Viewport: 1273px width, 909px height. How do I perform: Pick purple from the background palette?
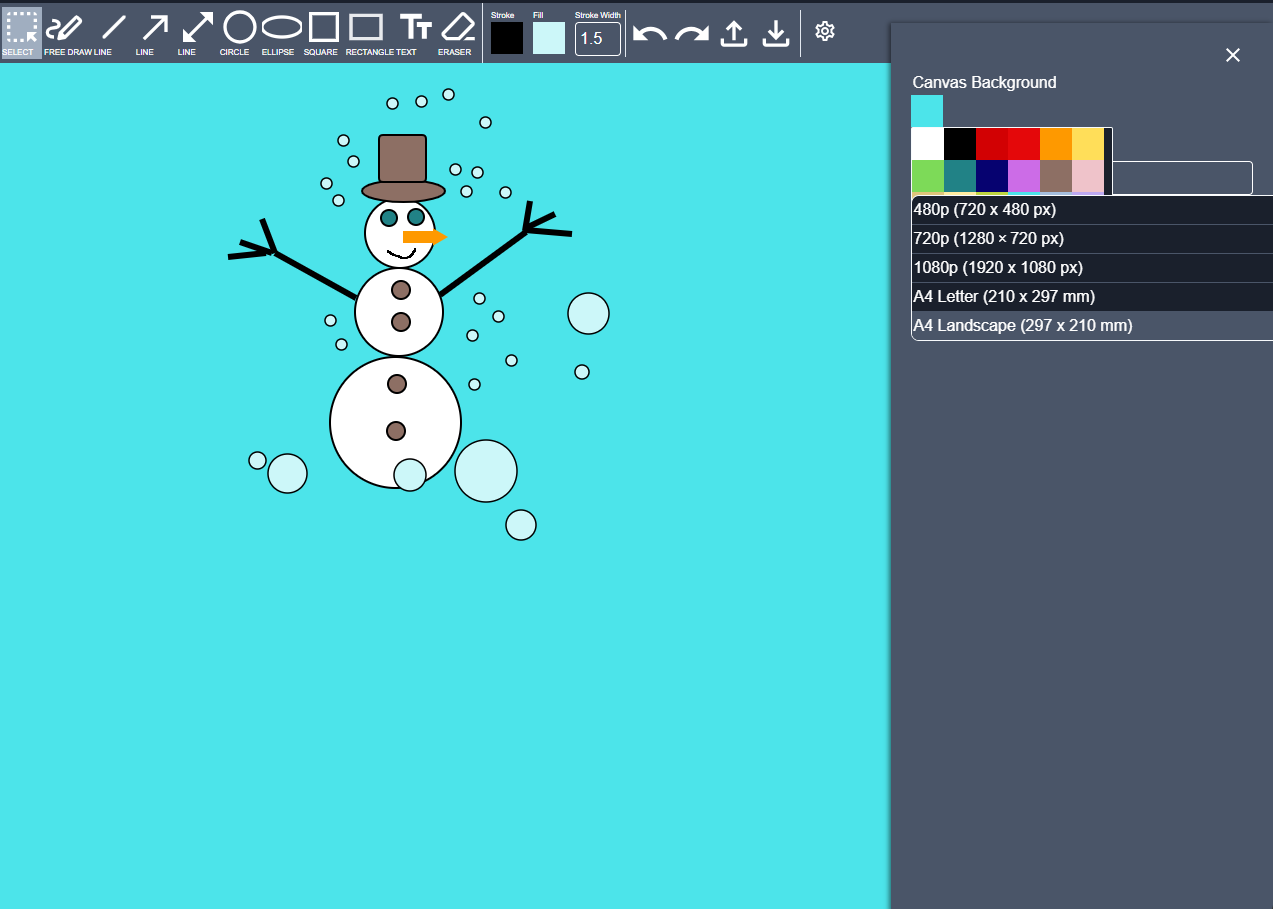(x=1024, y=176)
